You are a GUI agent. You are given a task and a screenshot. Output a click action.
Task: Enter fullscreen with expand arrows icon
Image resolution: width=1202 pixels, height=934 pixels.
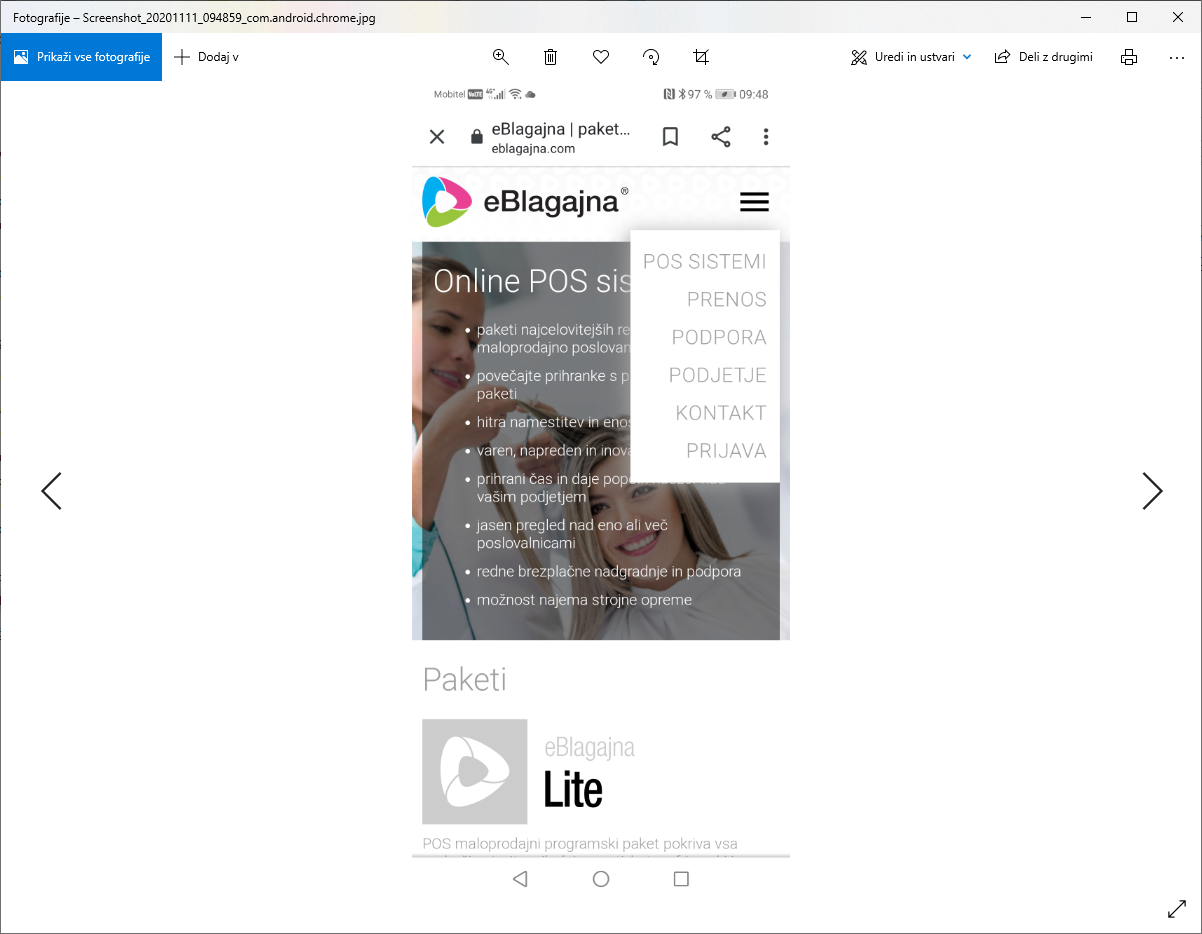tap(1177, 909)
